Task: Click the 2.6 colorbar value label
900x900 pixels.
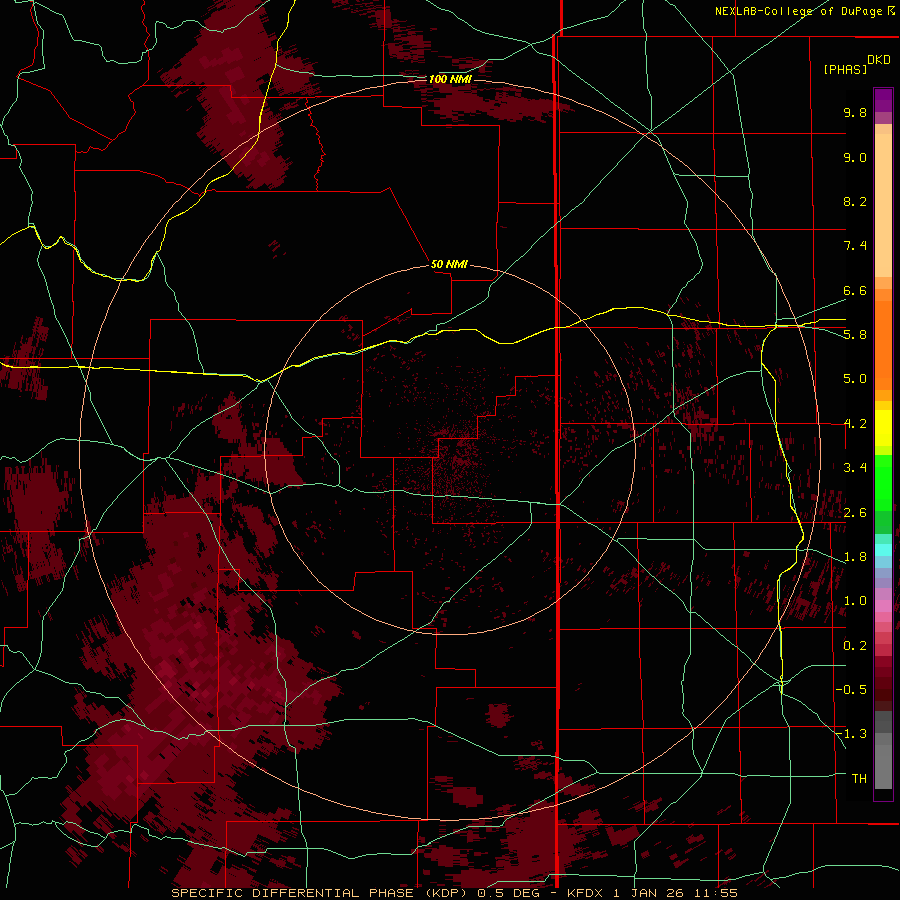Action: coord(855,513)
